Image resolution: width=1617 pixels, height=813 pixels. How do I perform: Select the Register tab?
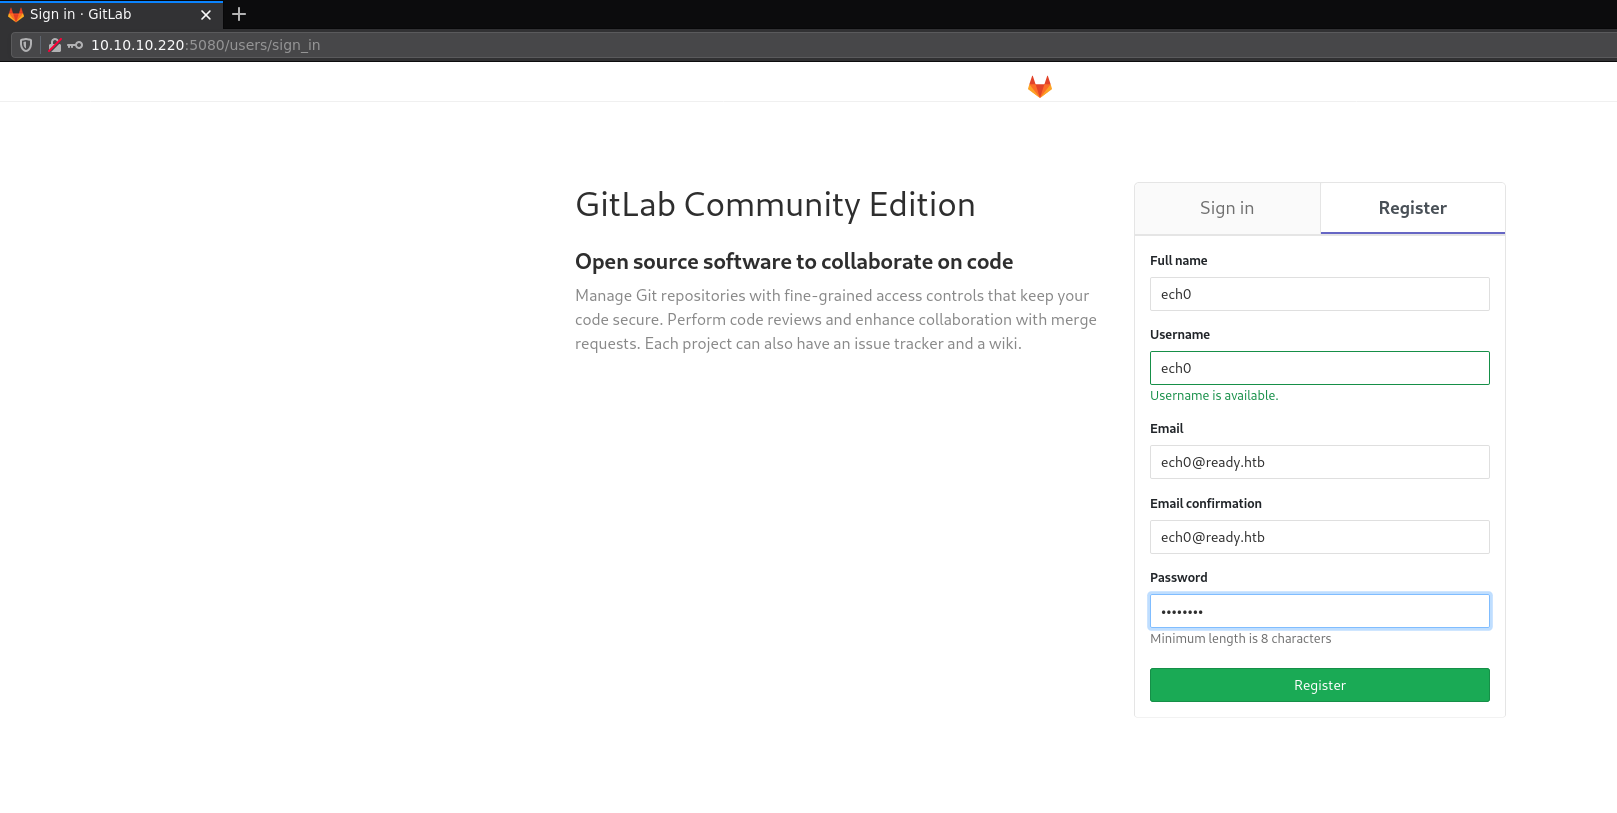(x=1412, y=208)
